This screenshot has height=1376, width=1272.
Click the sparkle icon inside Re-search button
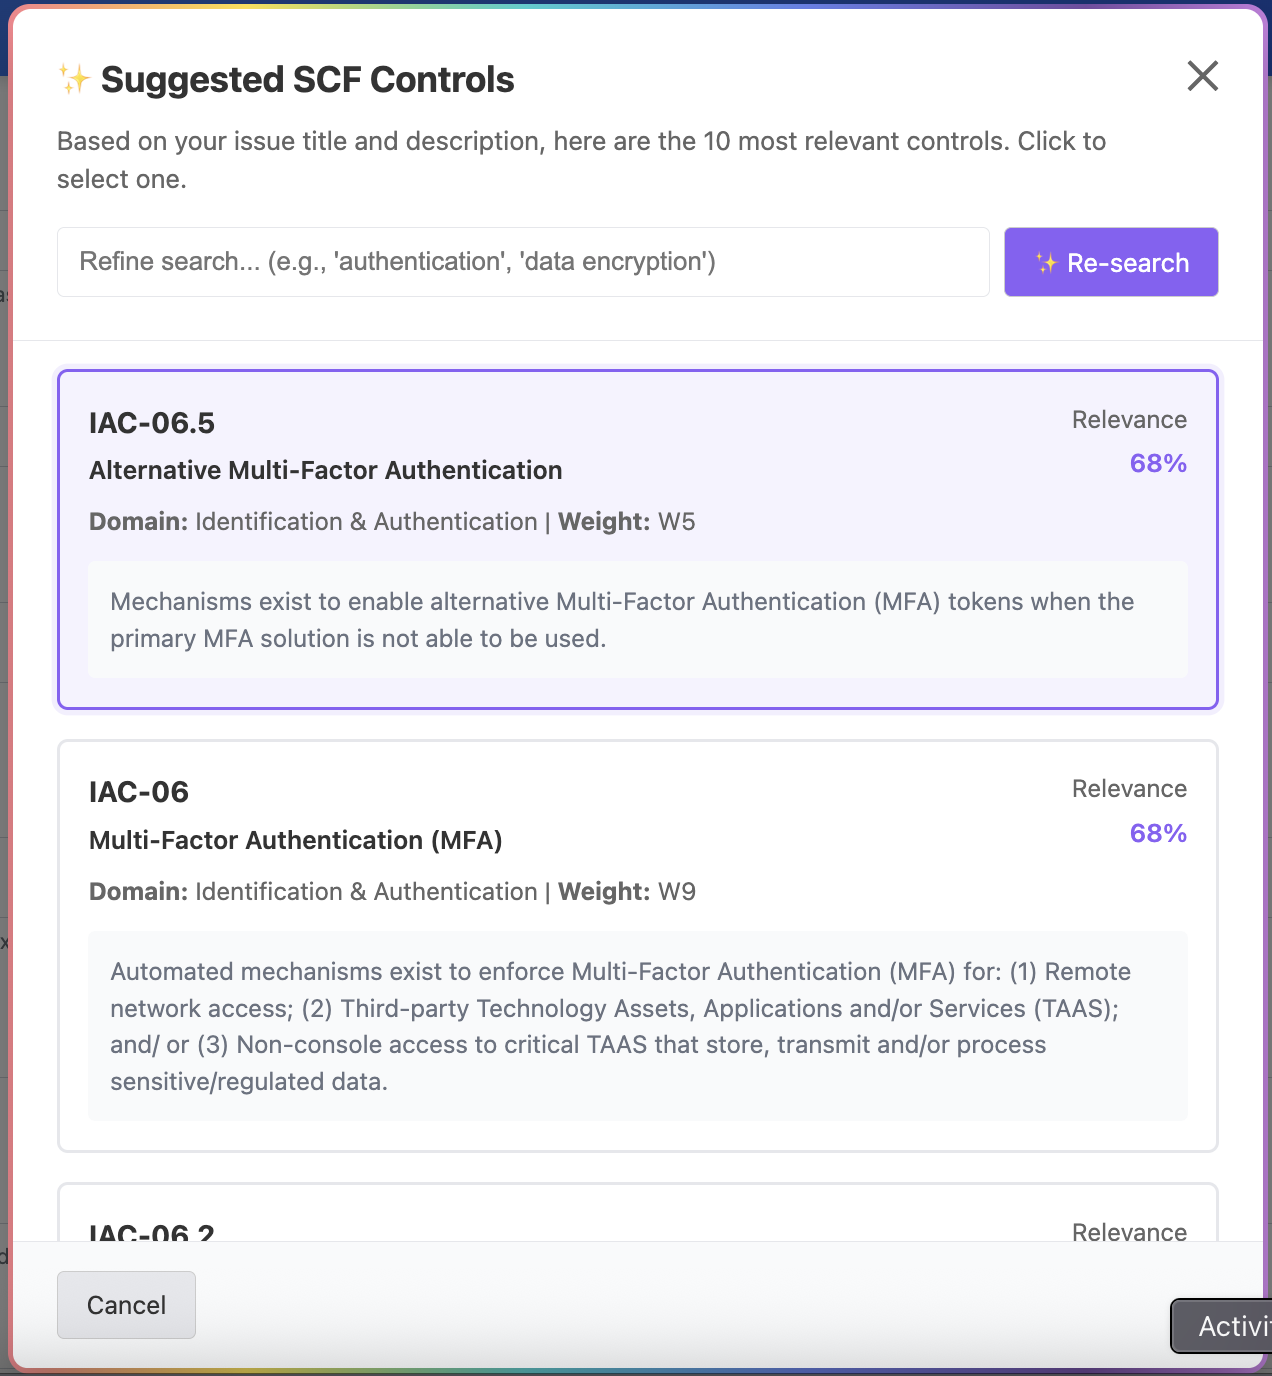1046,263
